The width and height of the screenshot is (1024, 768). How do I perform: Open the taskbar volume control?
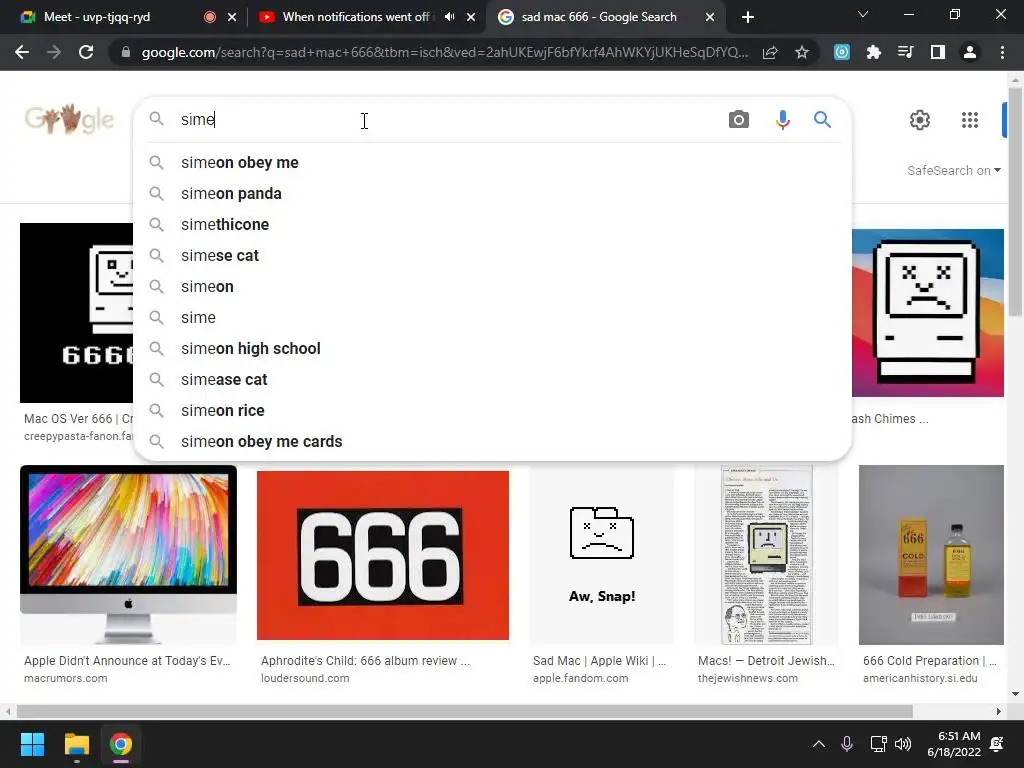903,744
